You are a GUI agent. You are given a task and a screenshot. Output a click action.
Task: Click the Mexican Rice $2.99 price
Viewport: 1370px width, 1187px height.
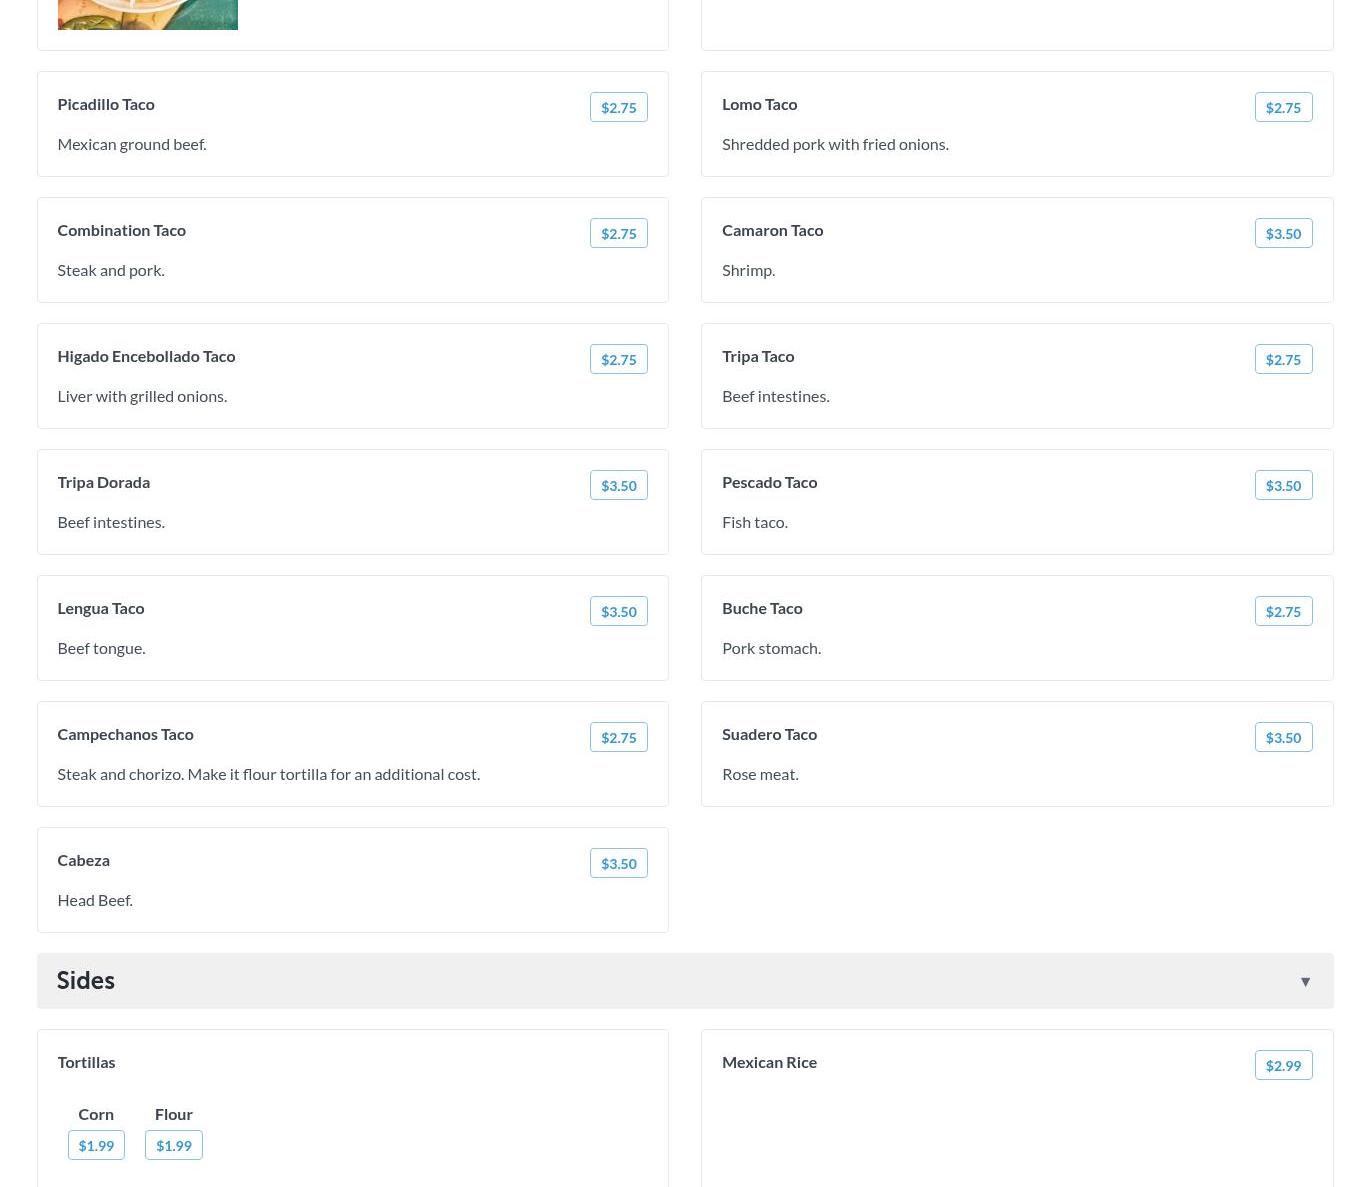pyautogui.click(x=1283, y=1065)
